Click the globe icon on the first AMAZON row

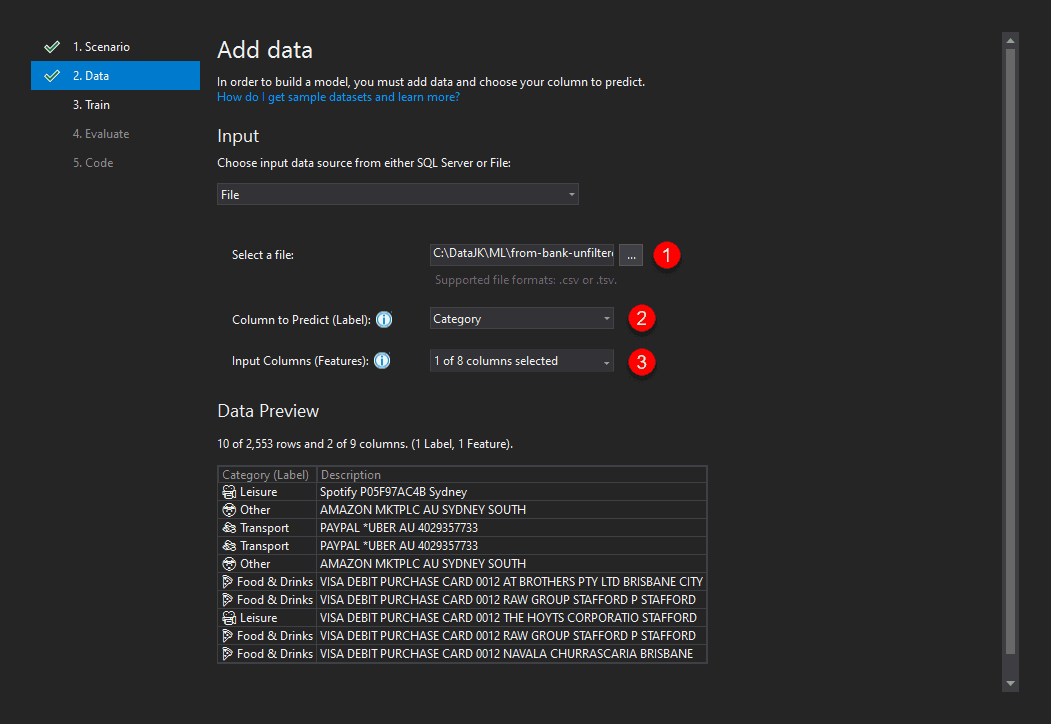(228, 509)
